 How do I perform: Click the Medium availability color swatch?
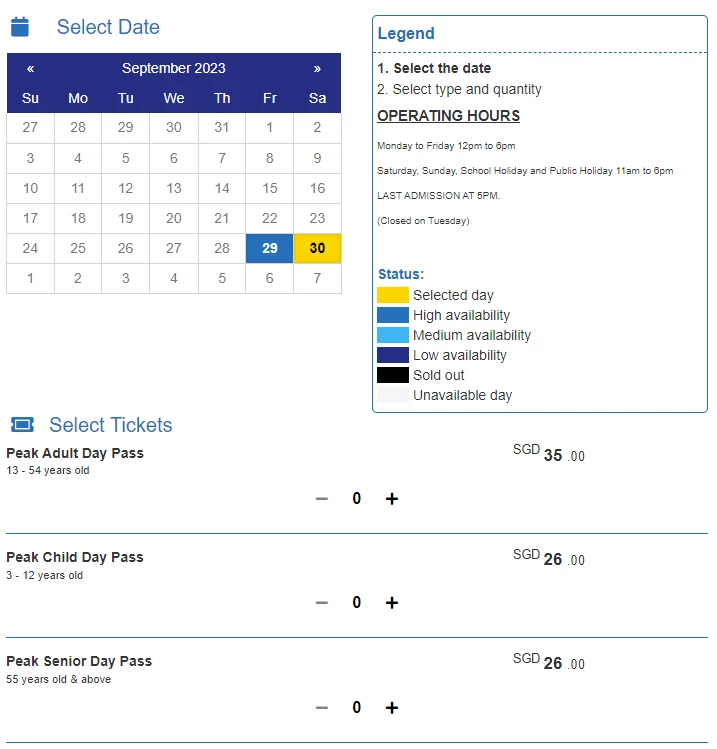pos(393,335)
